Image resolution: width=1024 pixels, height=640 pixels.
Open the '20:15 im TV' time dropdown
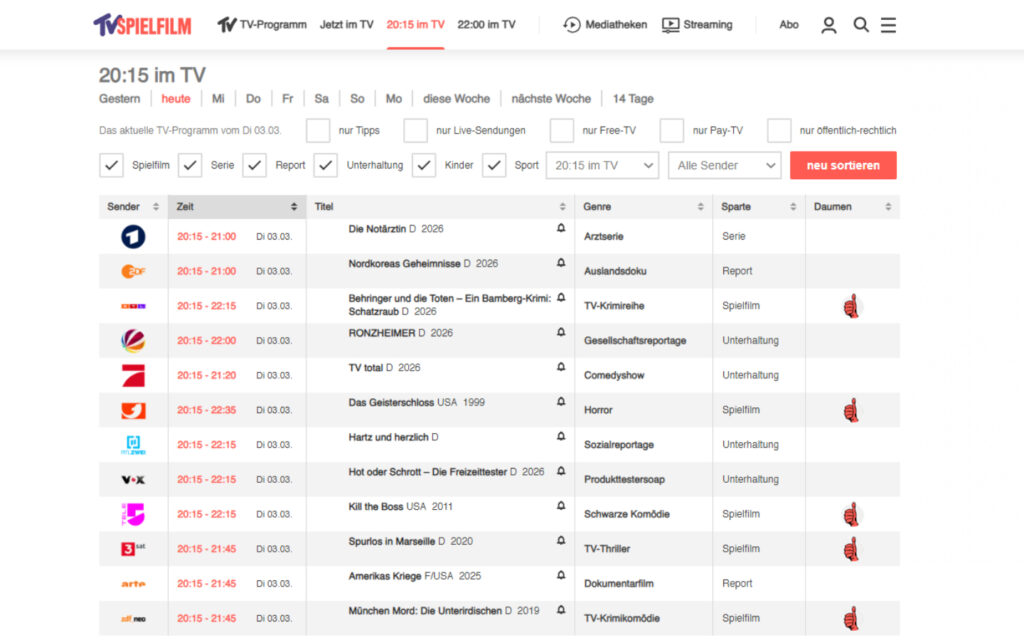click(602, 166)
